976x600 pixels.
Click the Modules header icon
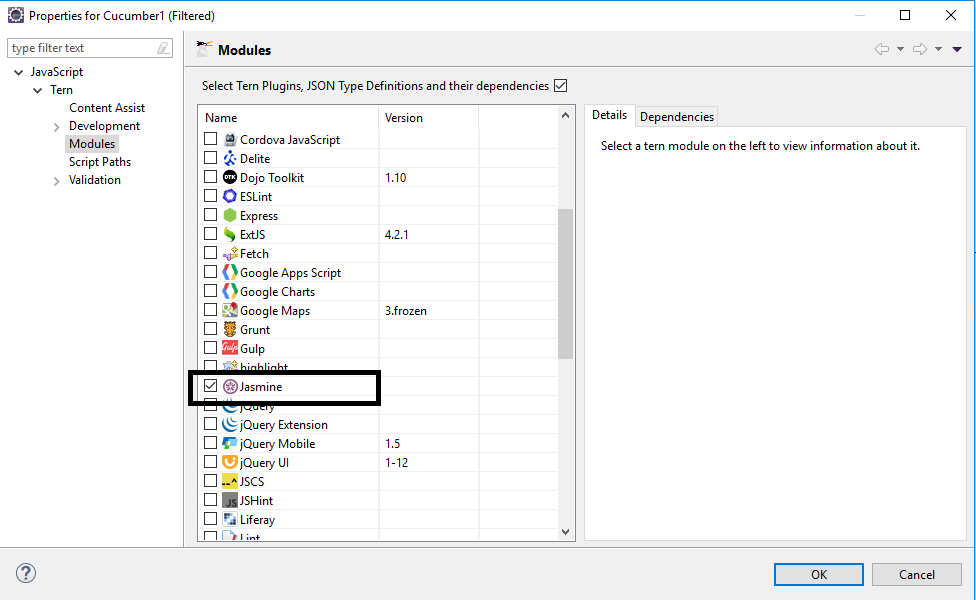point(205,46)
